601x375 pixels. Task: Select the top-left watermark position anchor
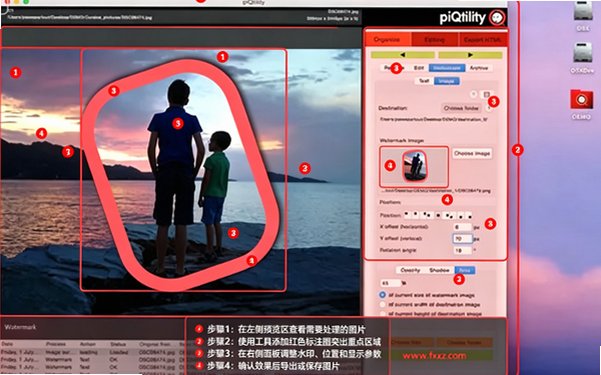pyautogui.click(x=407, y=215)
